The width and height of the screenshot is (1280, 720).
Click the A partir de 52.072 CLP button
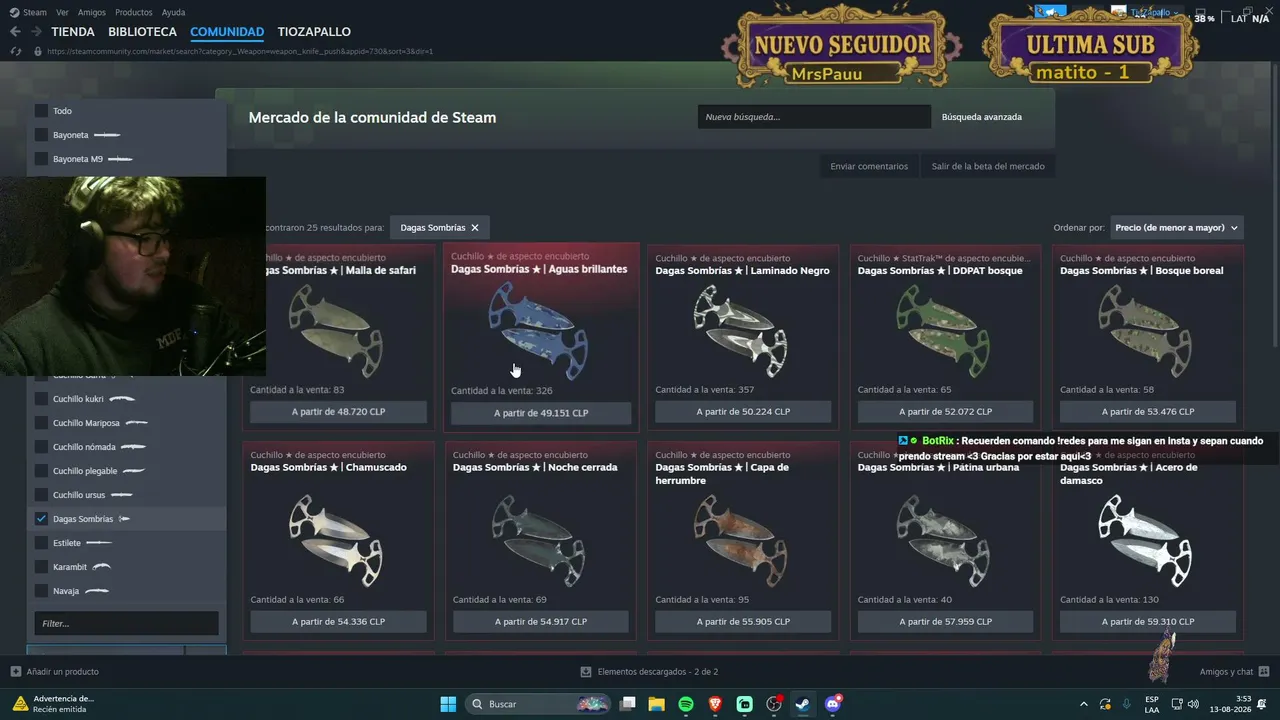pyautogui.click(x=945, y=412)
